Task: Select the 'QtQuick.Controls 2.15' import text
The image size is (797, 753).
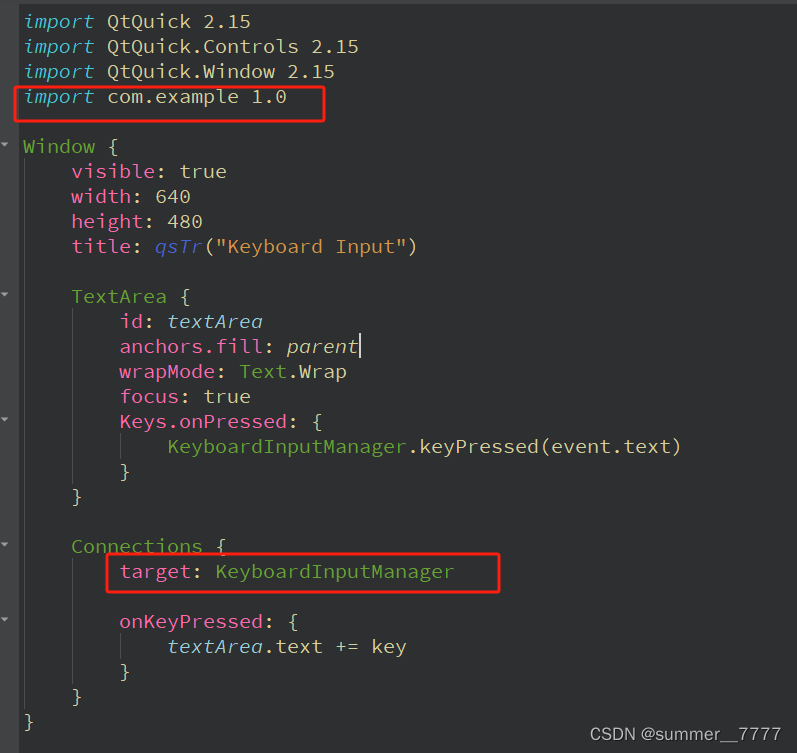Action: pos(233,47)
